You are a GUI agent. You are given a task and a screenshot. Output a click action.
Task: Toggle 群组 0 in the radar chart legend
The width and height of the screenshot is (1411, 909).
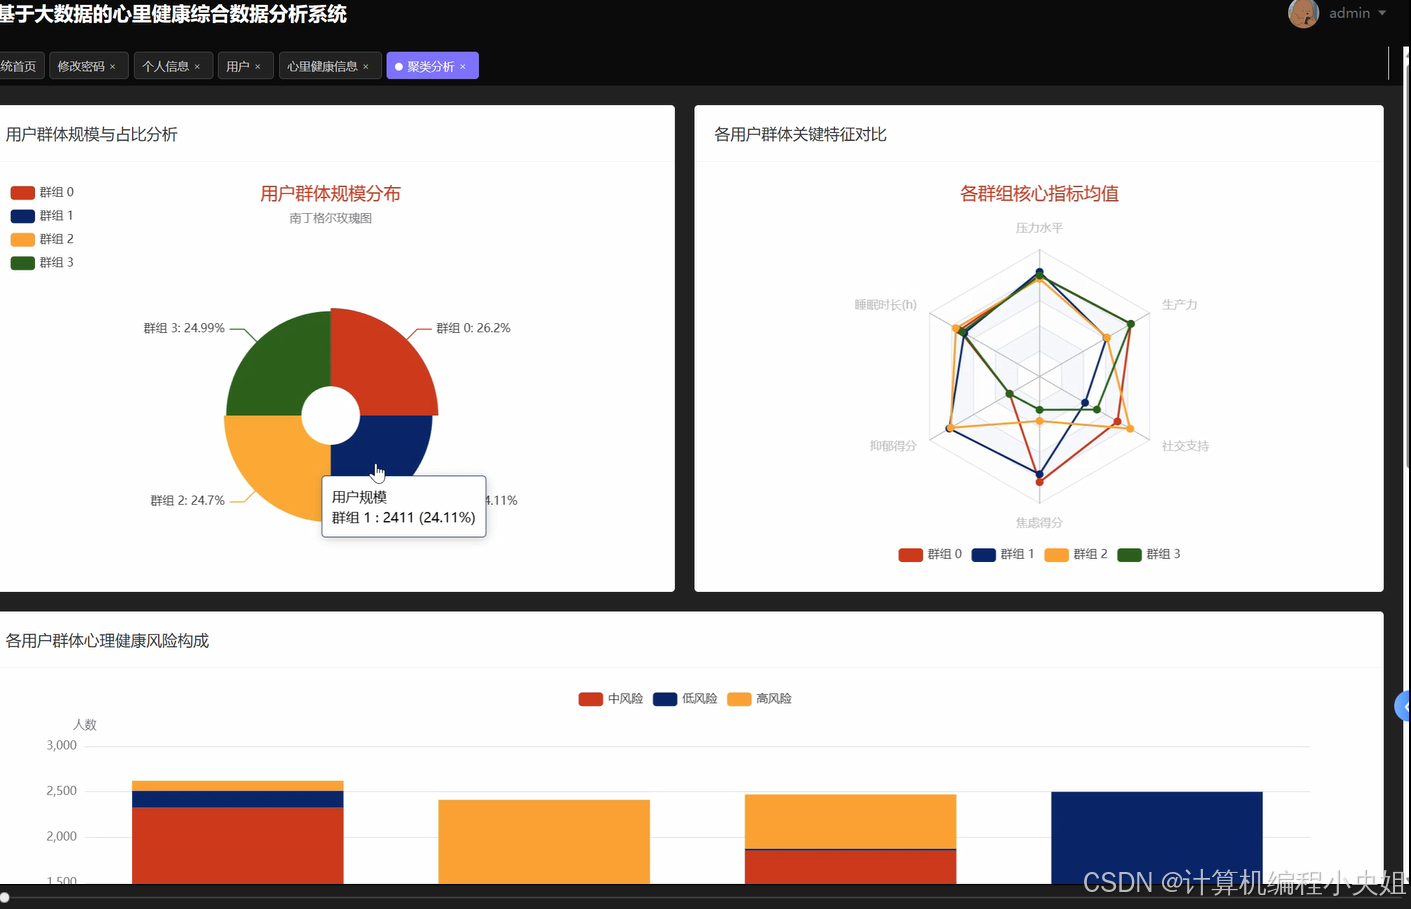[930, 554]
